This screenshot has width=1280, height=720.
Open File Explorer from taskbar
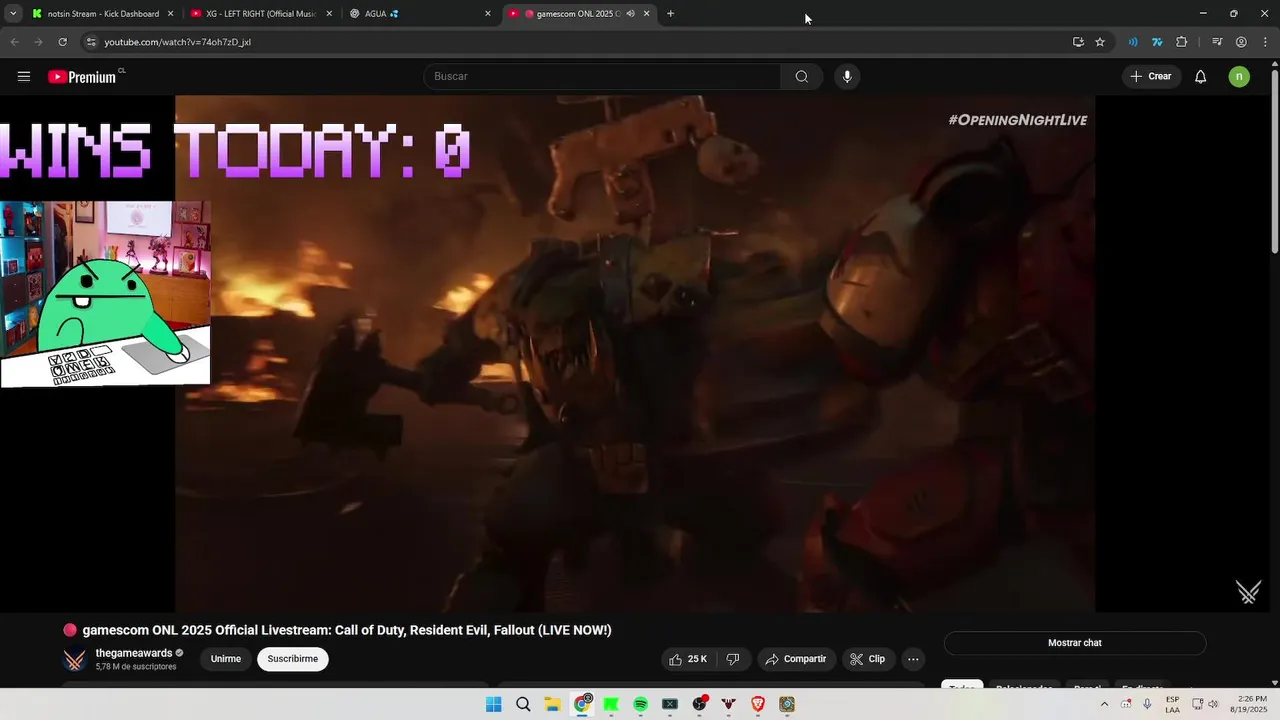tap(552, 705)
